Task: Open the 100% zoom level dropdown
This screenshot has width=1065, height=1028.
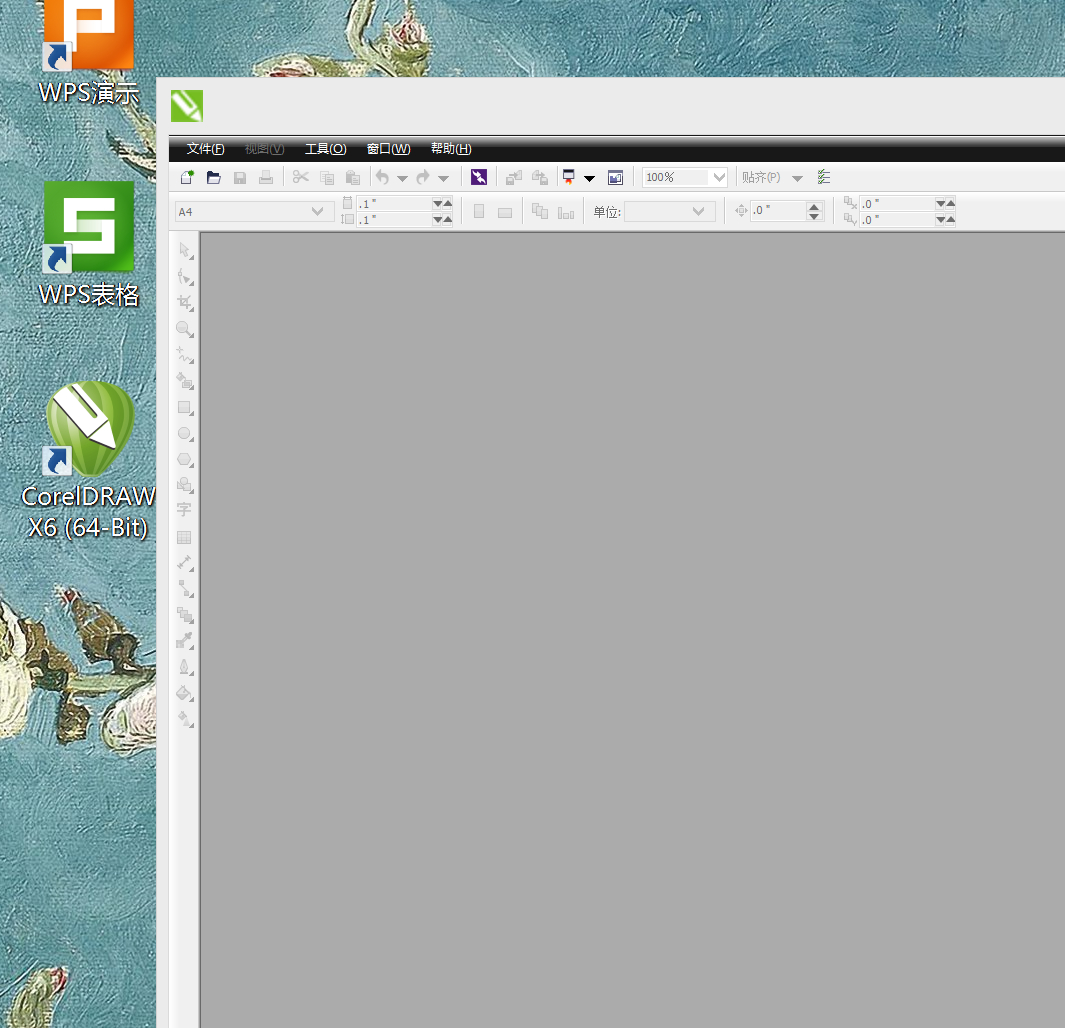Action: click(719, 177)
